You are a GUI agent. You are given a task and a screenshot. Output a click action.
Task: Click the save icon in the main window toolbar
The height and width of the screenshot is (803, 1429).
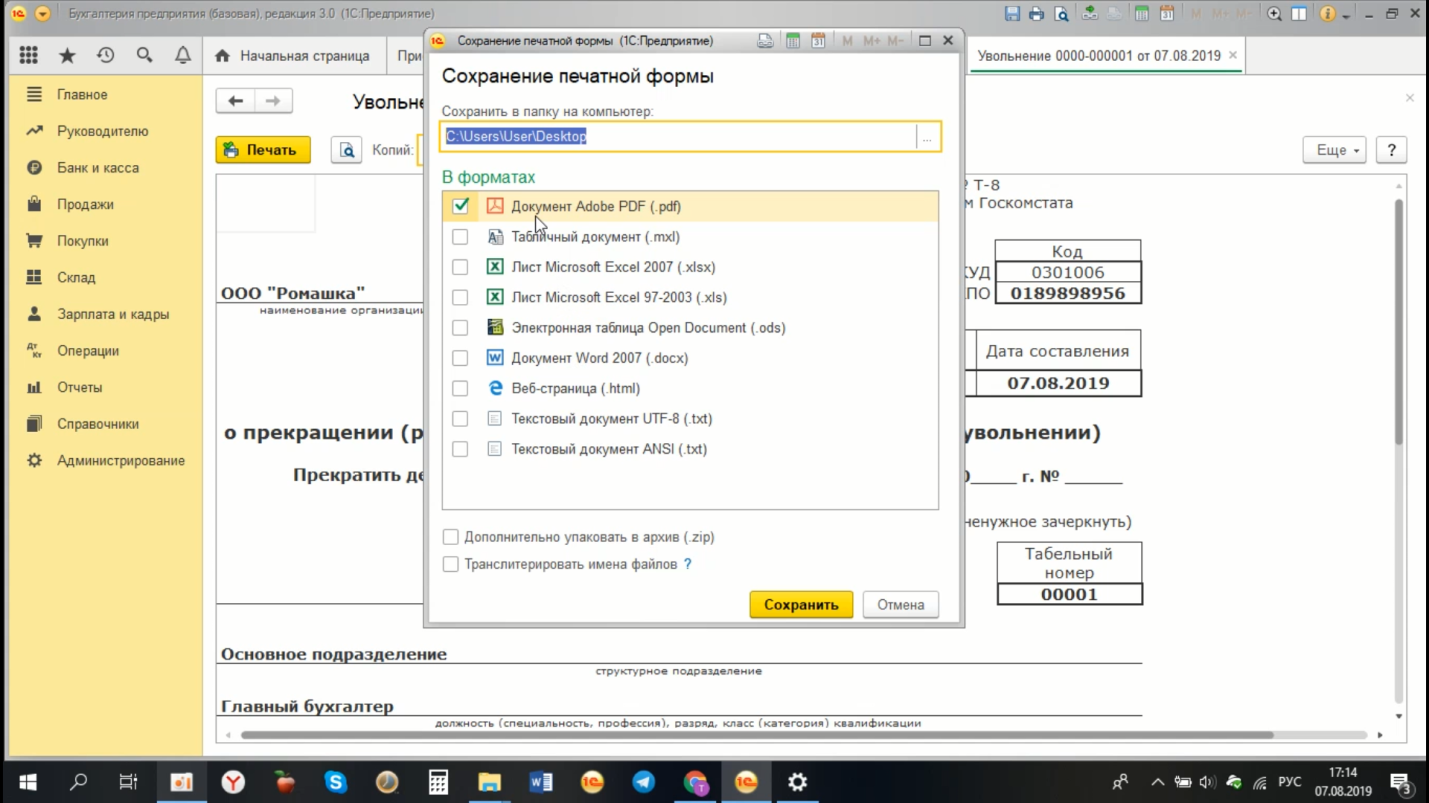[1012, 14]
